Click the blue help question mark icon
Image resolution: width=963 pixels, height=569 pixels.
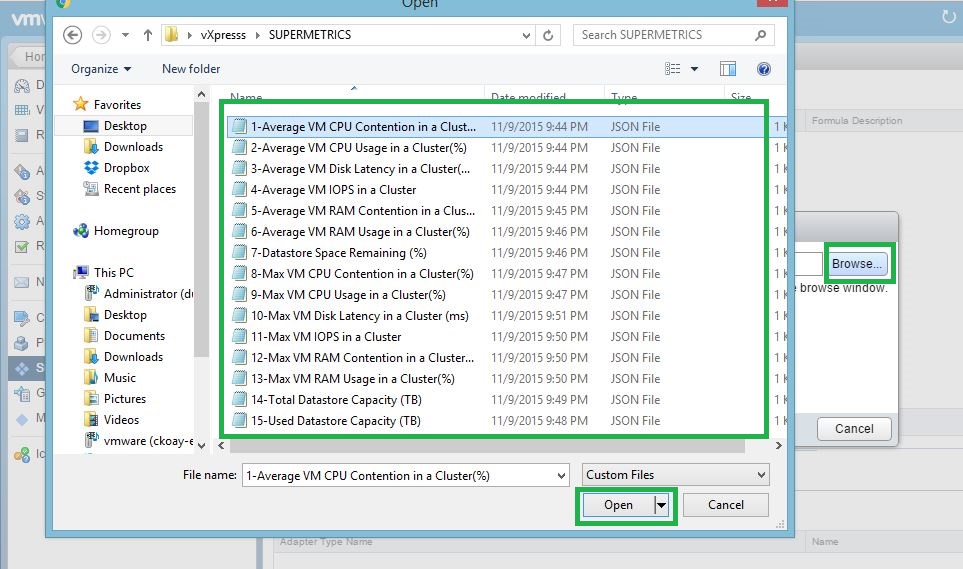764,69
